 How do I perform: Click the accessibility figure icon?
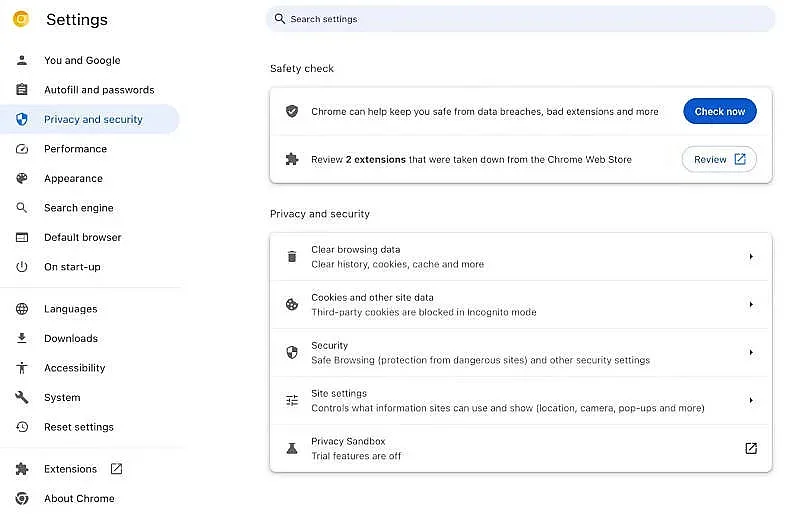[22, 368]
